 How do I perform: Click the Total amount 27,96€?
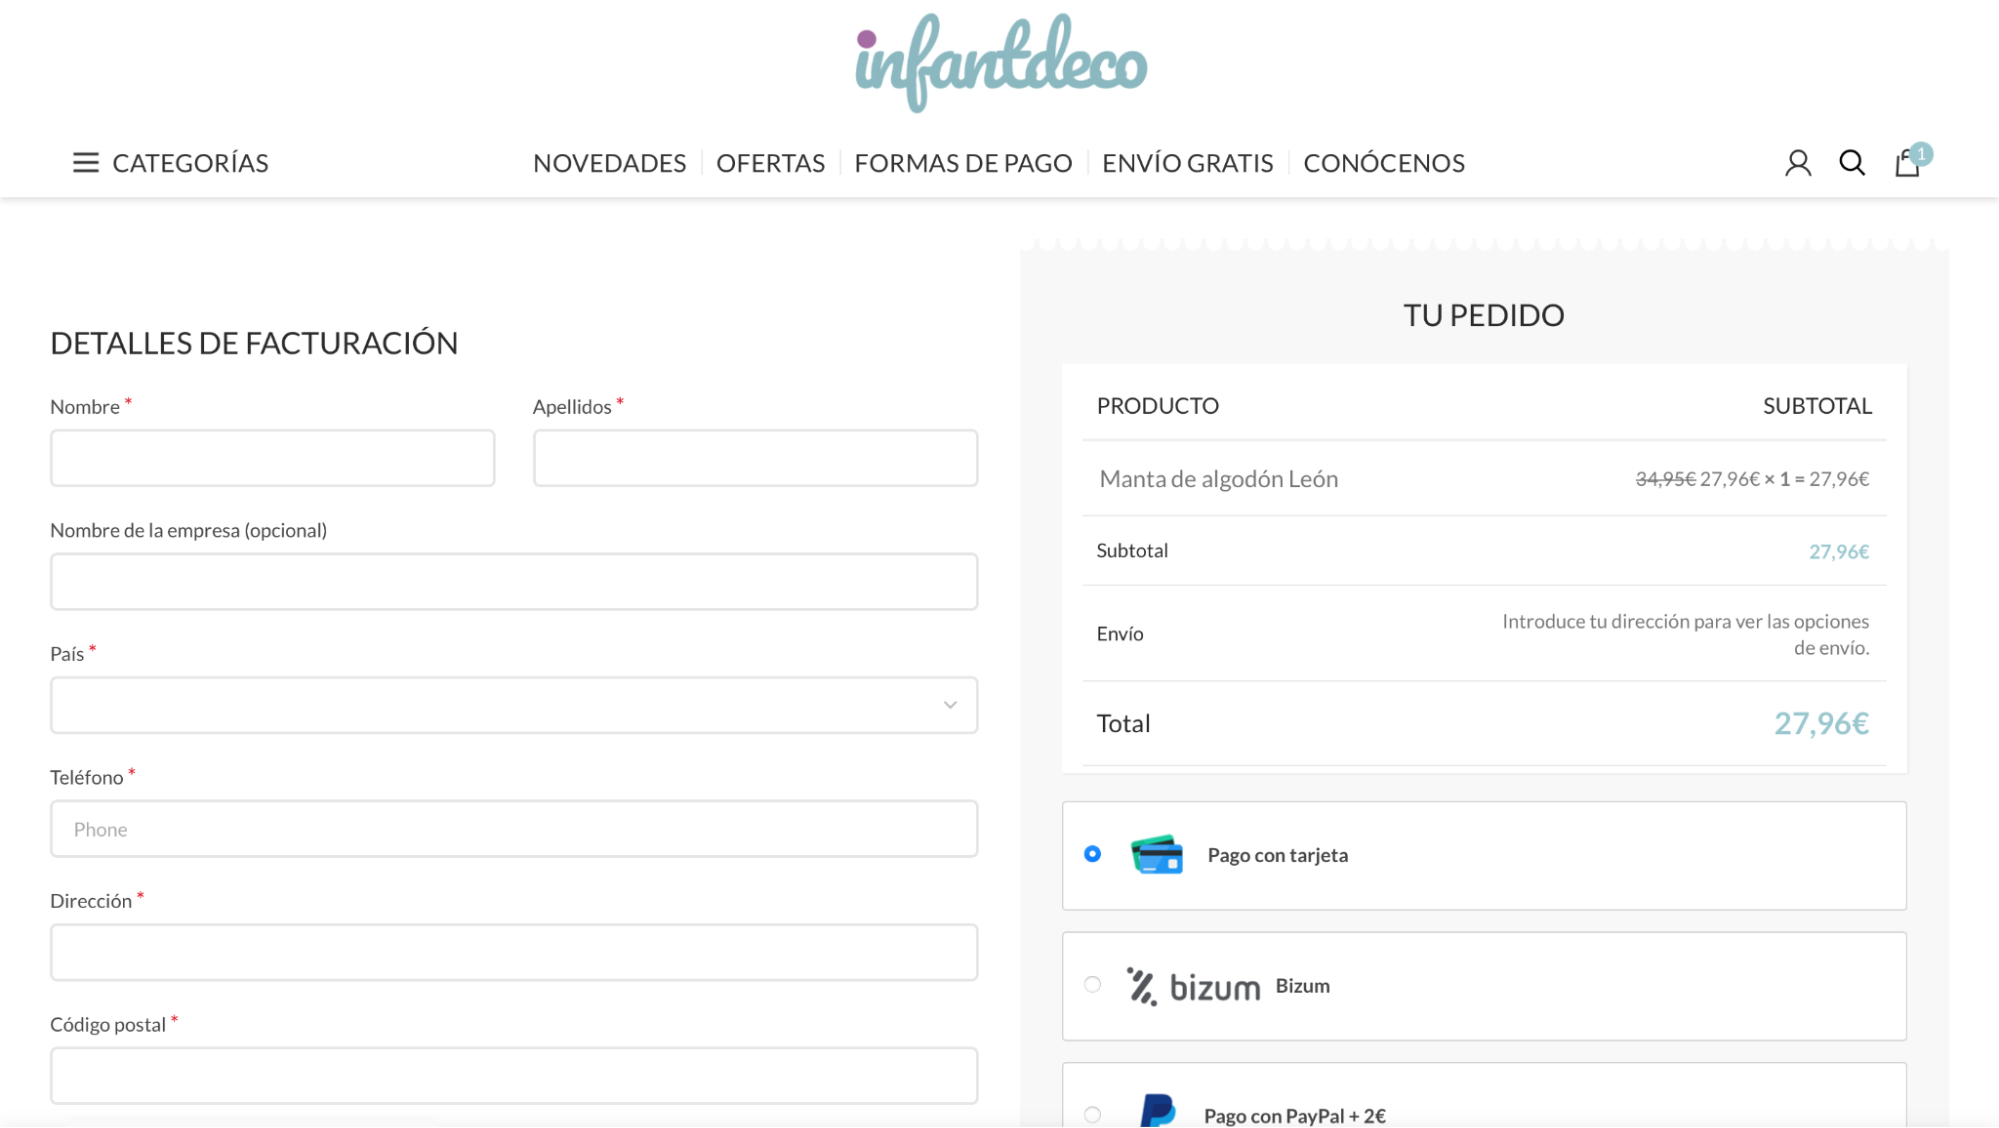coord(1821,723)
